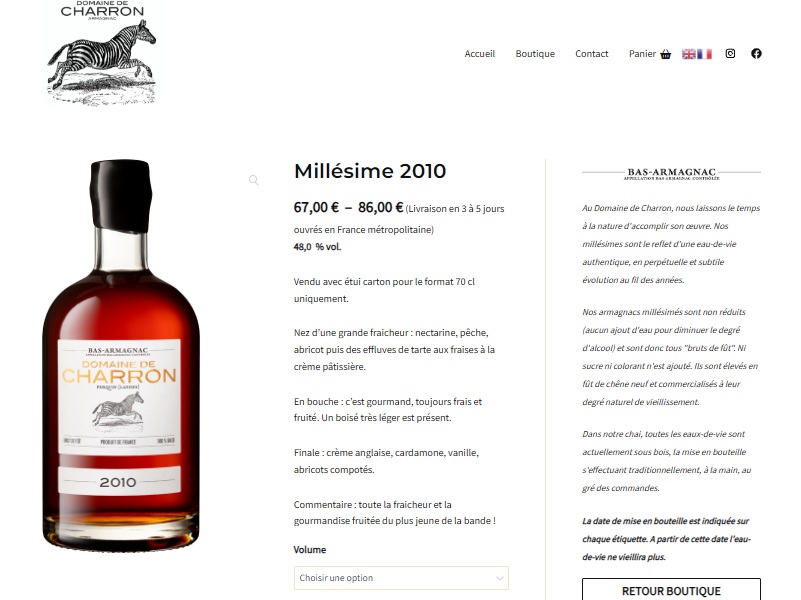801x600 pixels.
Task: Open the Facebook page icon
Action: (x=757, y=54)
